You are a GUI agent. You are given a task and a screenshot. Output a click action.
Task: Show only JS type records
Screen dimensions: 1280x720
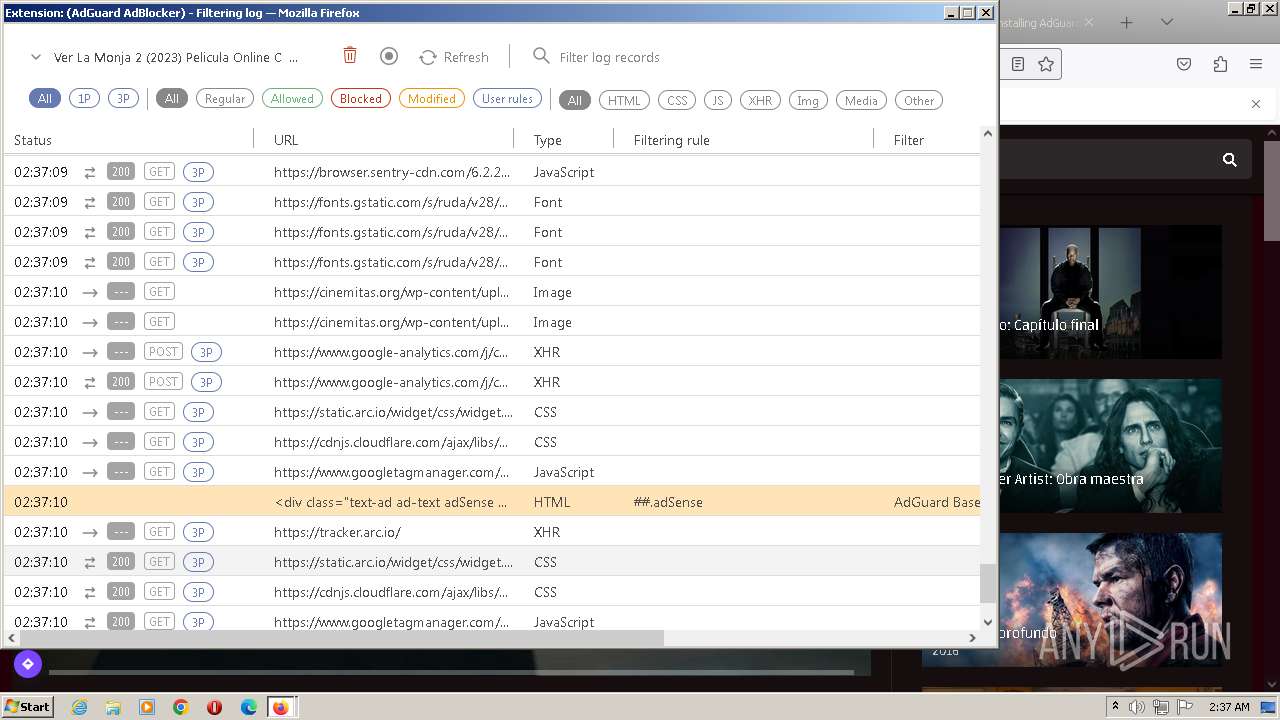(x=718, y=100)
